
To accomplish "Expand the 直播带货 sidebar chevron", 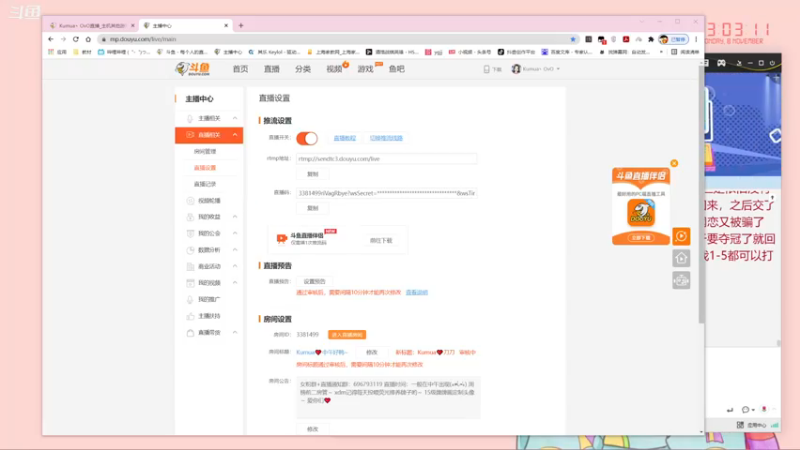I will coord(235,333).
